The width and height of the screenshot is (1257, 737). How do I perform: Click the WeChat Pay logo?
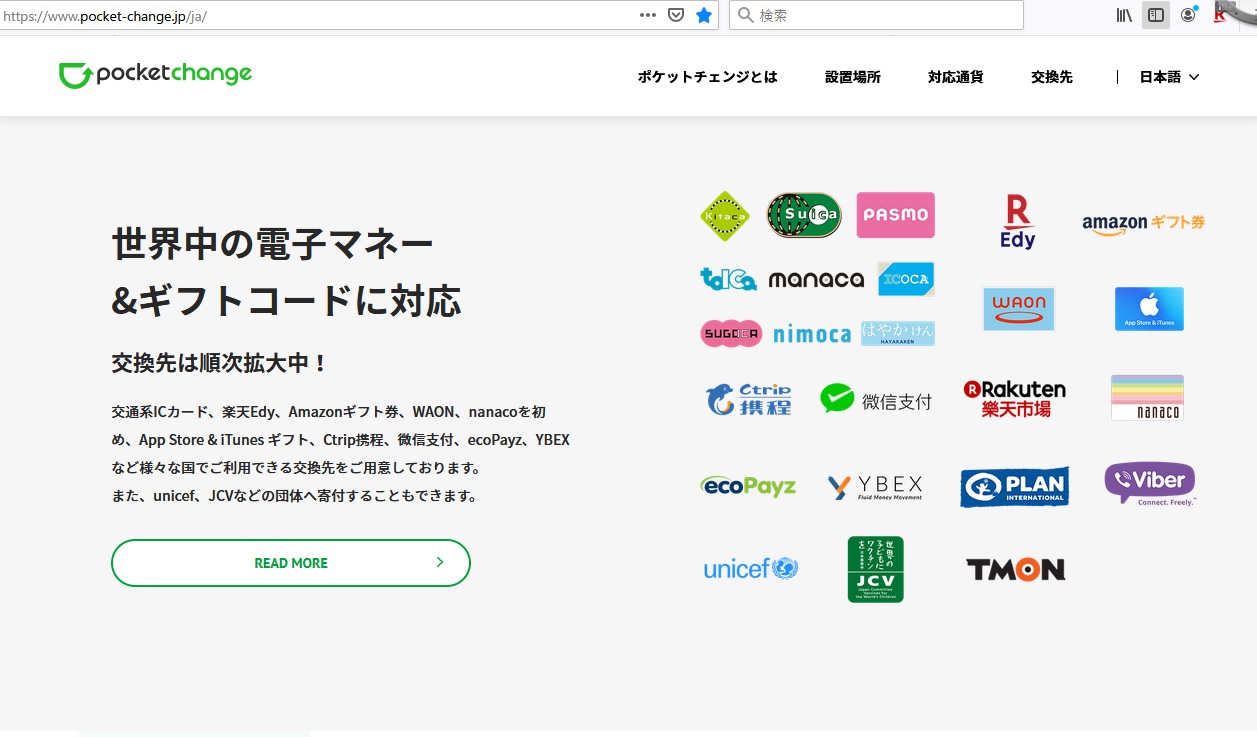pos(876,399)
